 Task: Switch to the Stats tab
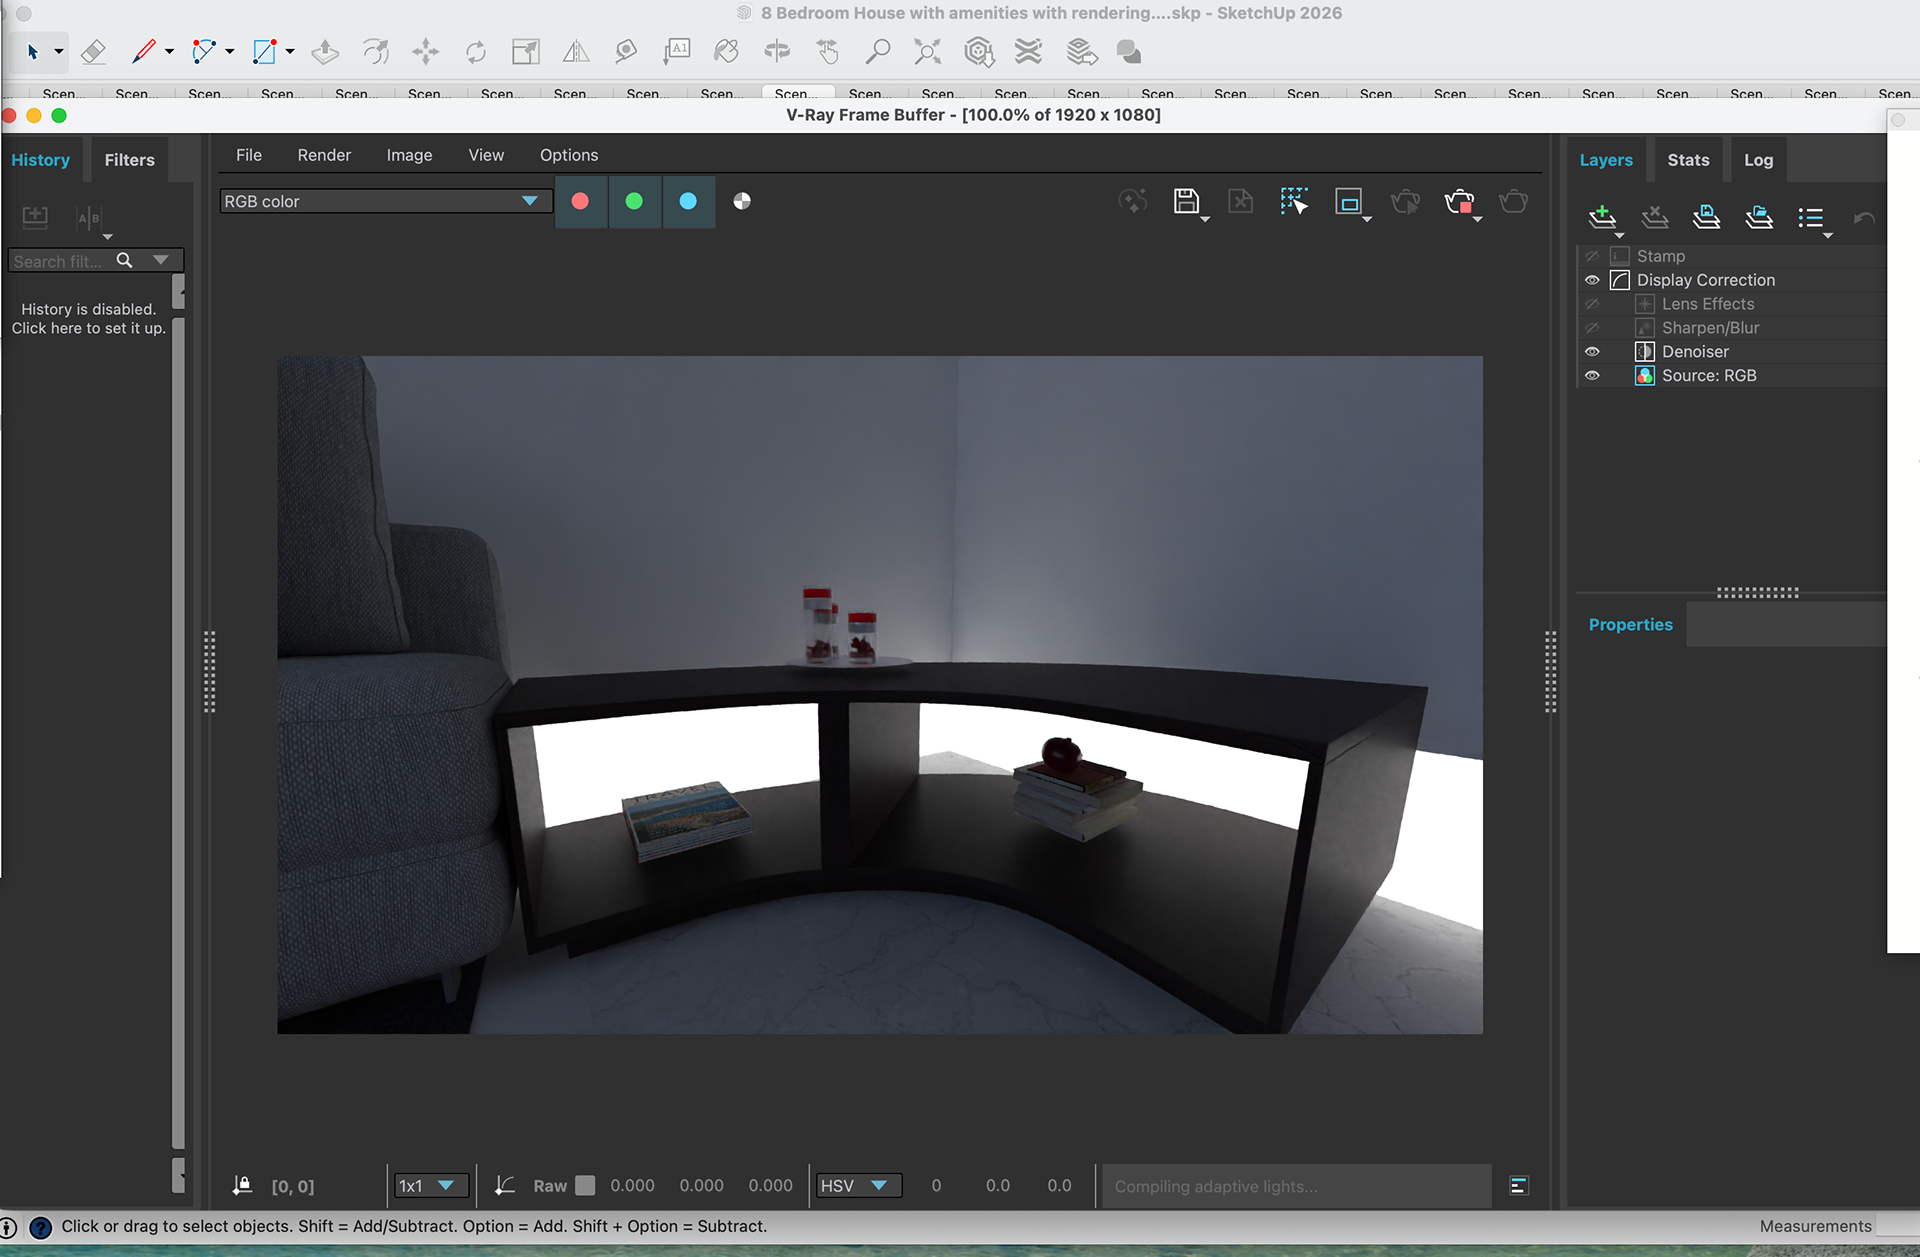(x=1688, y=160)
